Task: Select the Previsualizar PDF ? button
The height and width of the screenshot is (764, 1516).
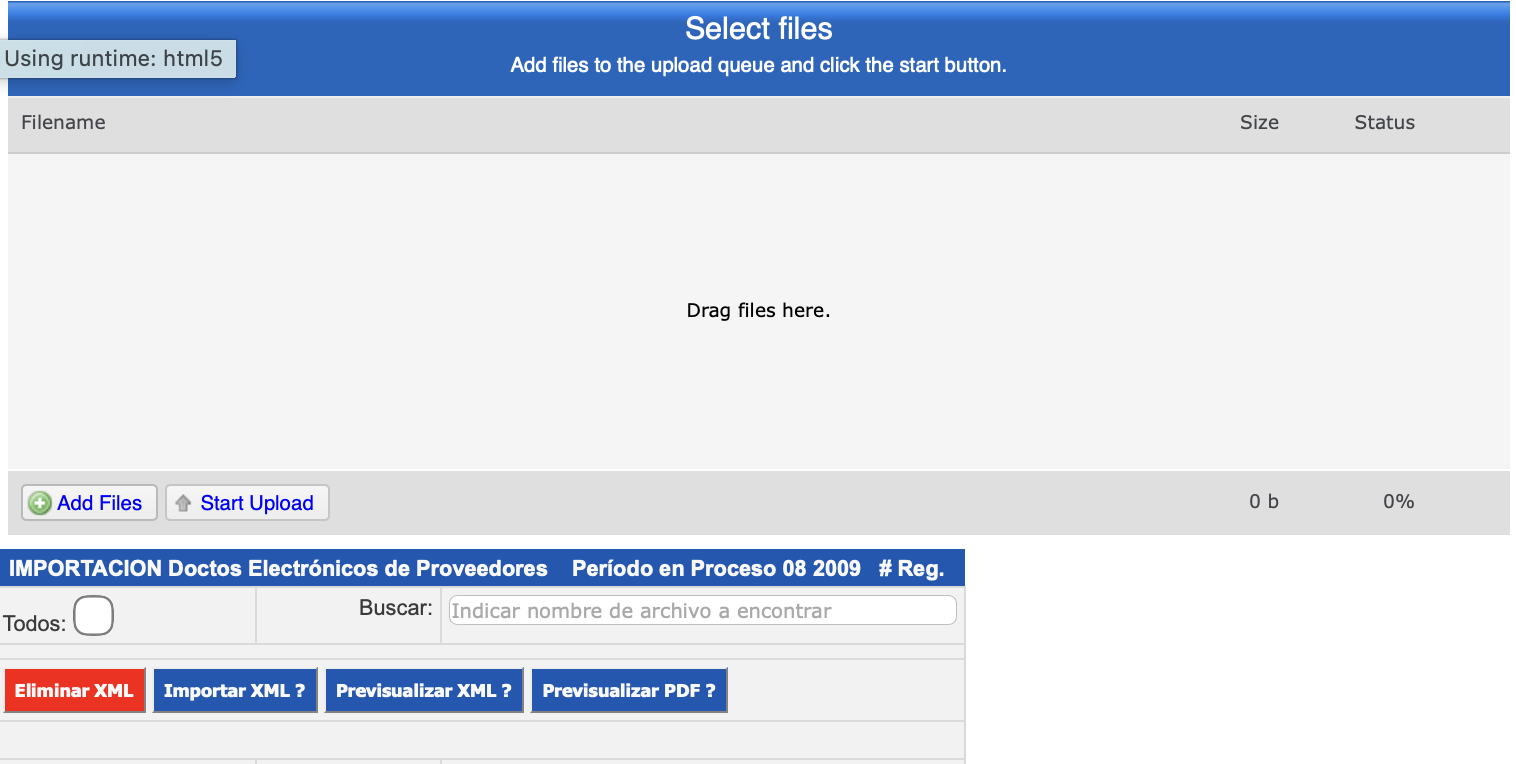Action: 629,691
